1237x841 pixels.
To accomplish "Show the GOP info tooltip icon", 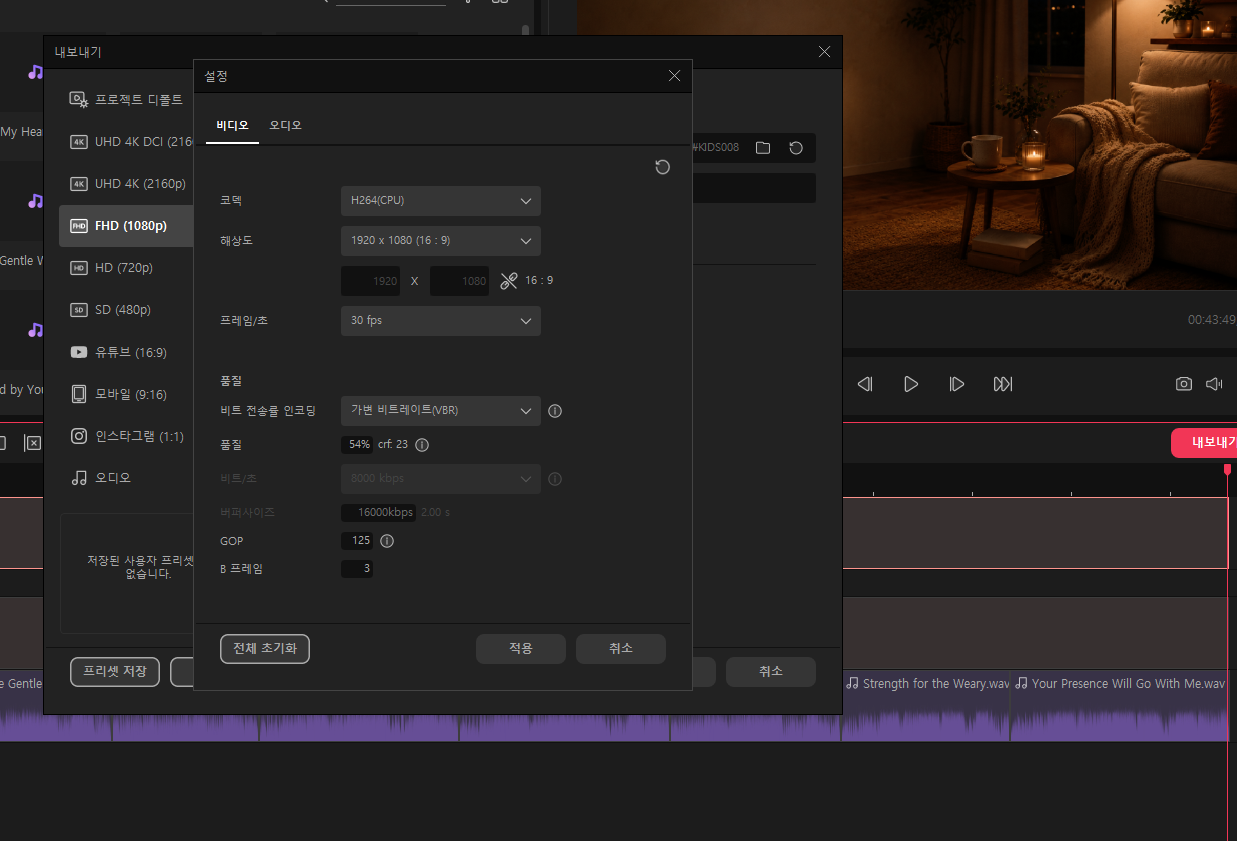I will pyautogui.click(x=387, y=541).
